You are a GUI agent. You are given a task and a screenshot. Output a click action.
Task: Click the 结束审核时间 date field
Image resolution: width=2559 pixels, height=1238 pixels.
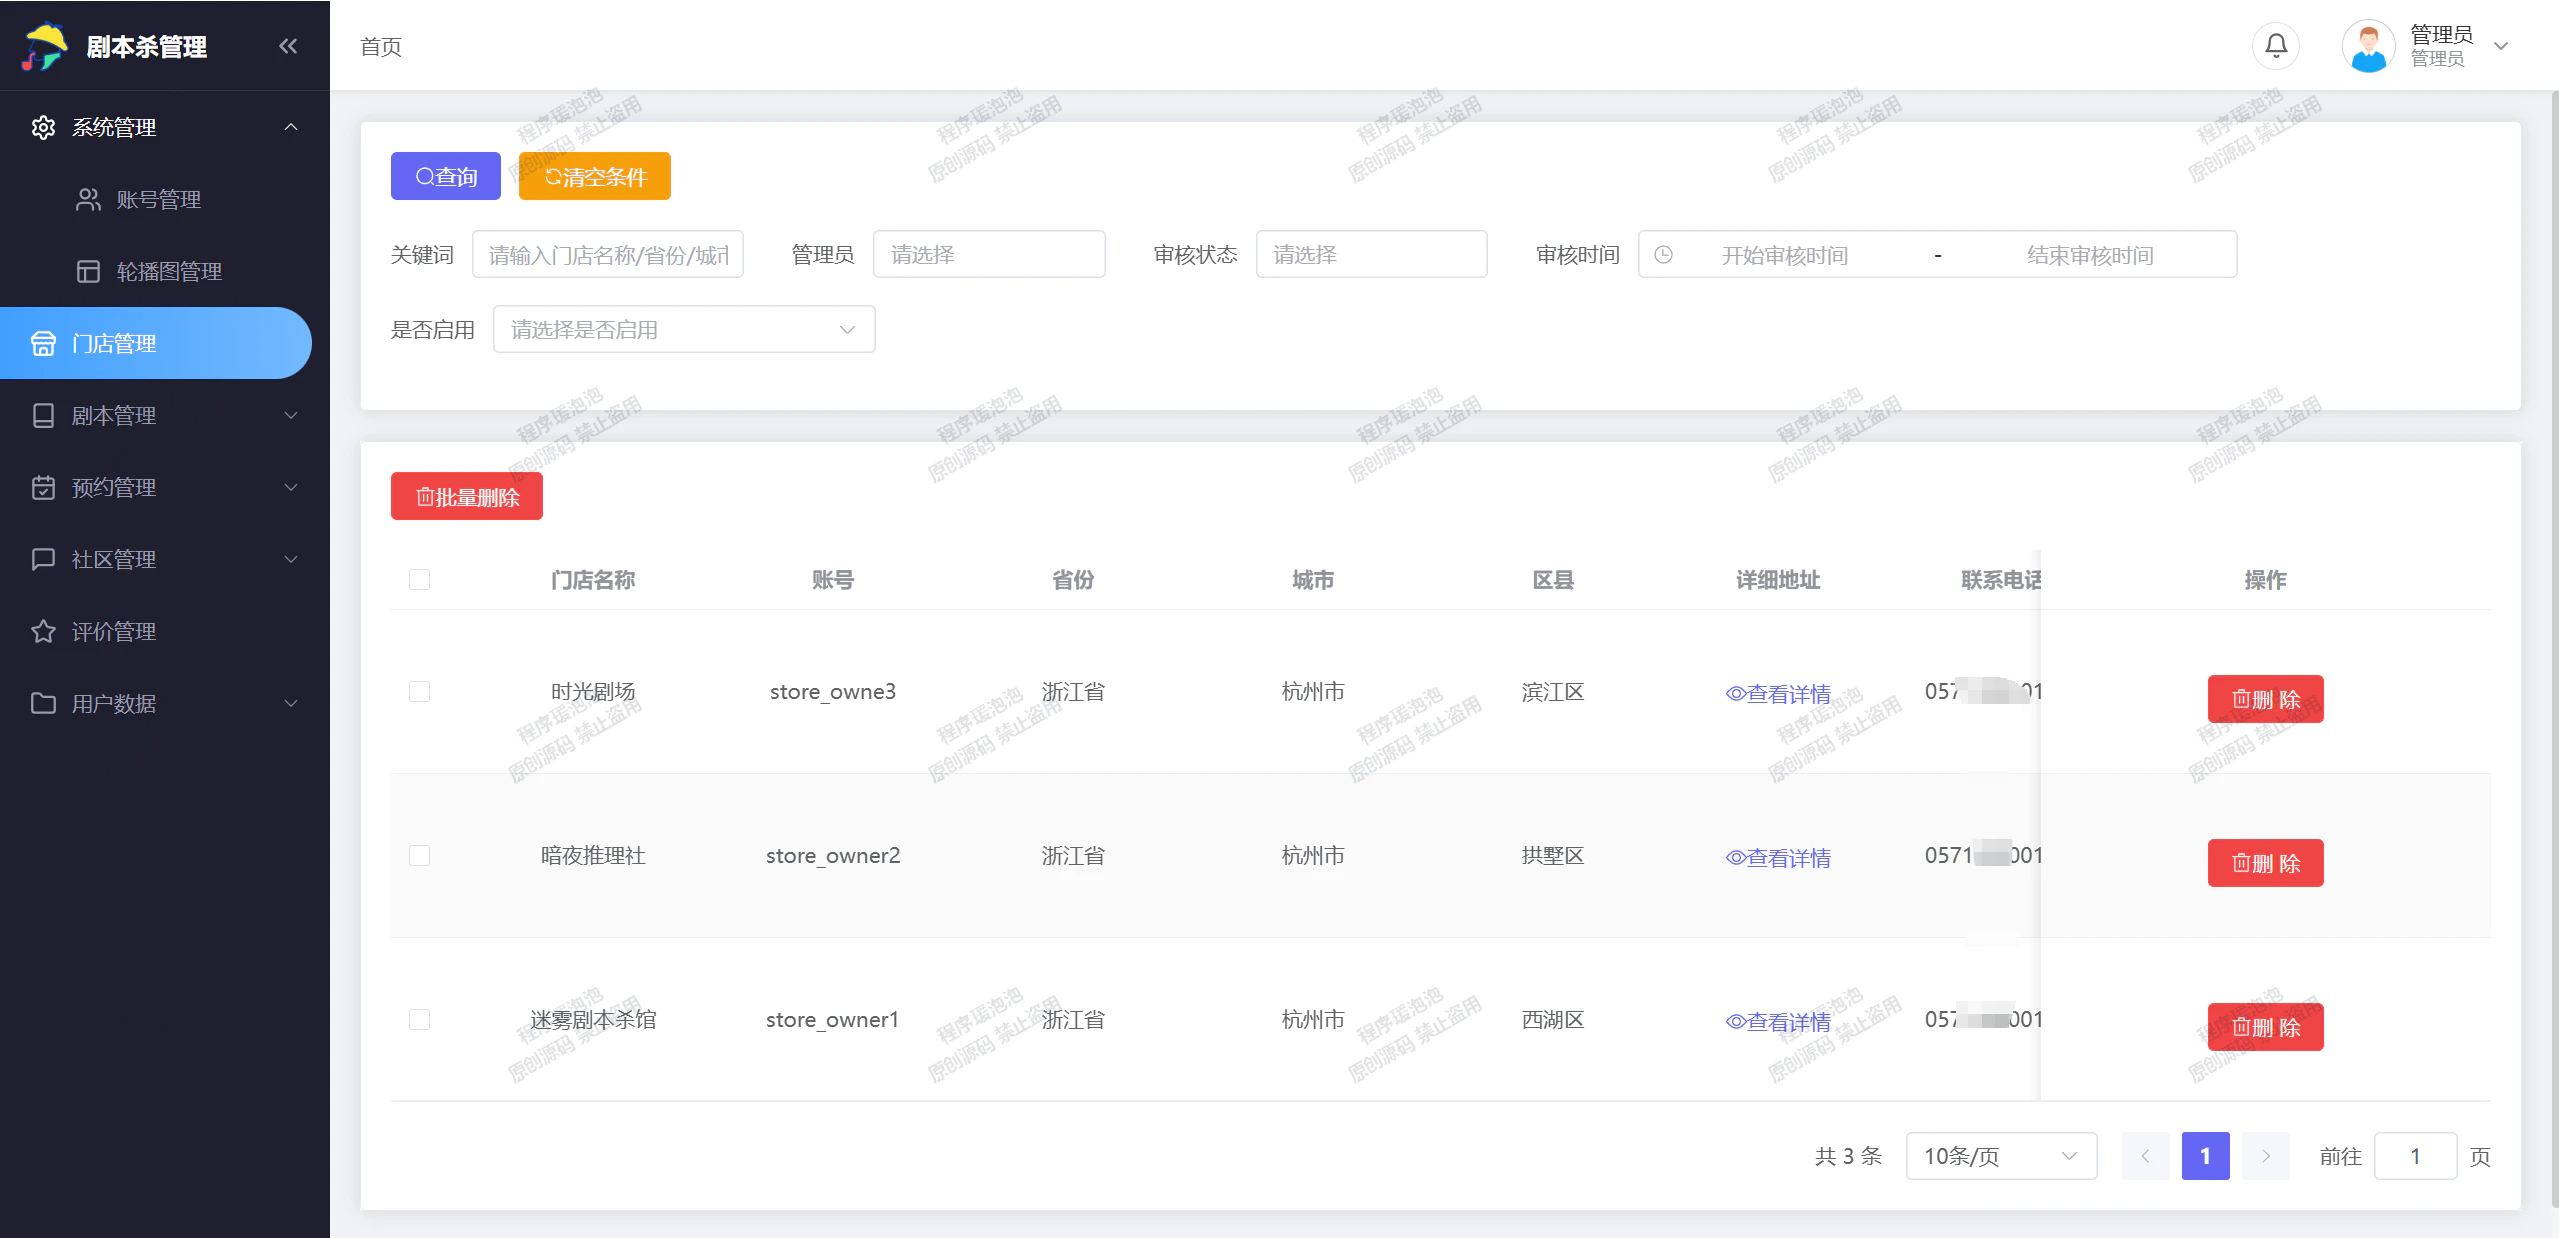click(x=2090, y=255)
